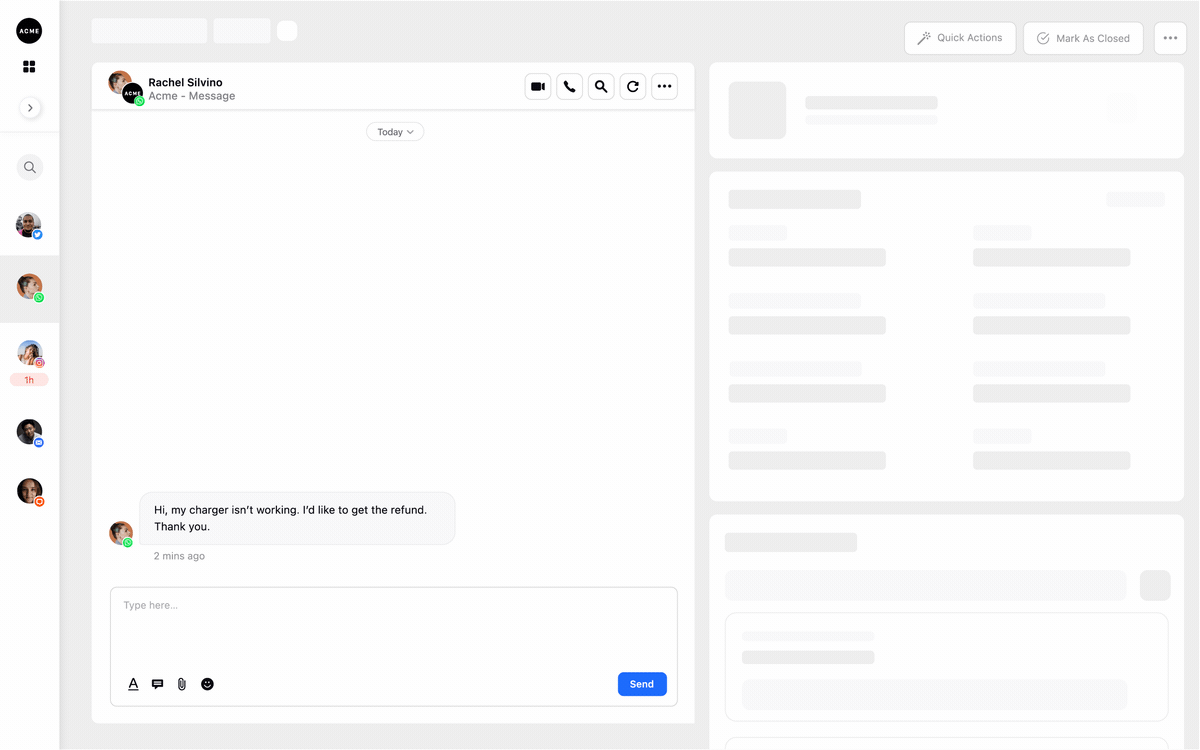
Task: Open the chat header more options menu
Action: click(x=664, y=87)
